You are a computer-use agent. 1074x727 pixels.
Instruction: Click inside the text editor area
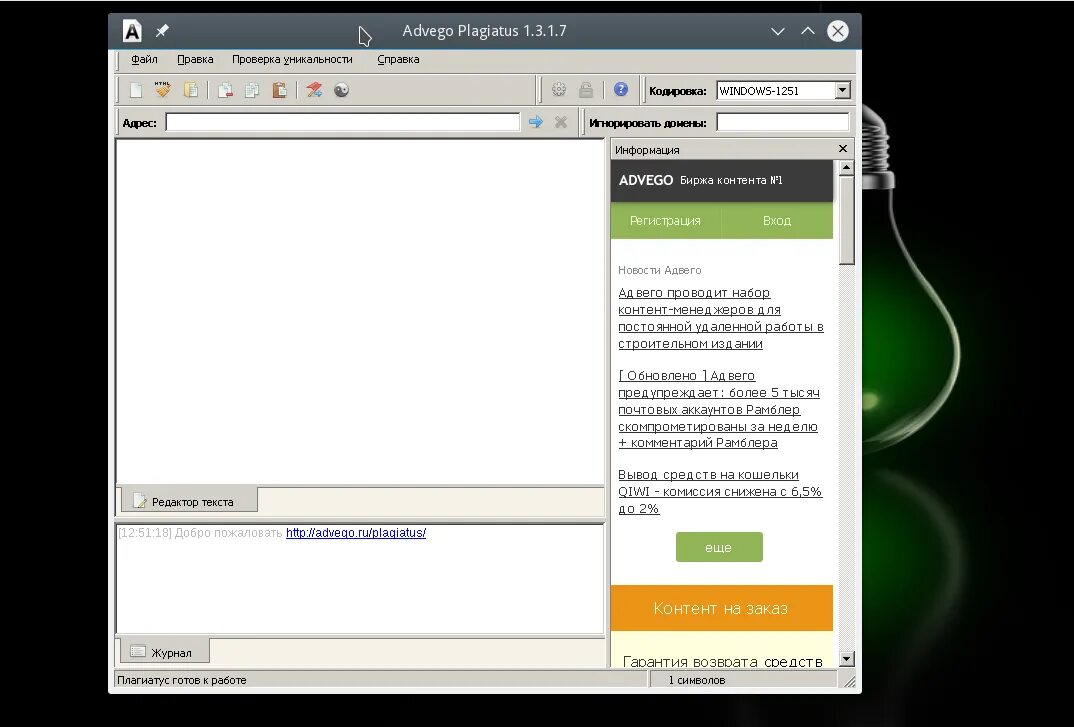[360, 312]
